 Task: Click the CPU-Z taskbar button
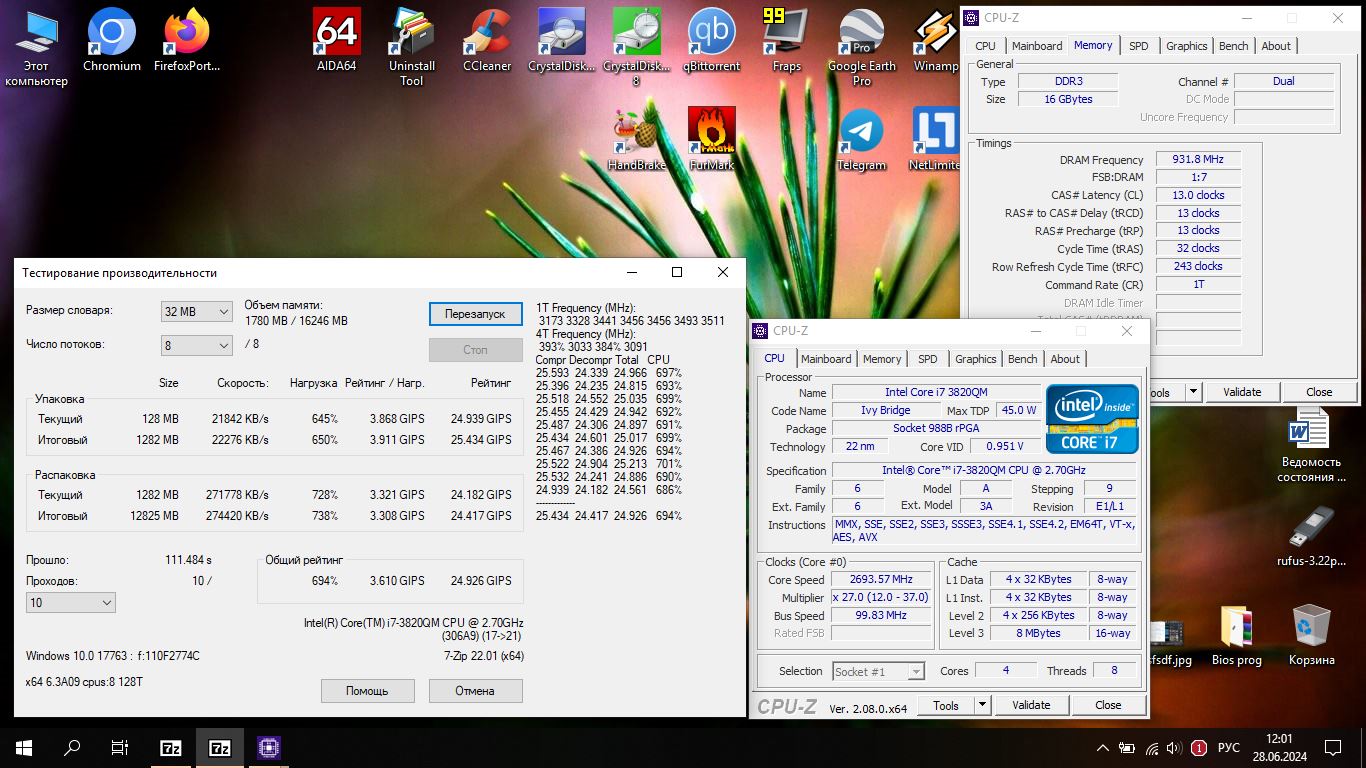coord(268,747)
